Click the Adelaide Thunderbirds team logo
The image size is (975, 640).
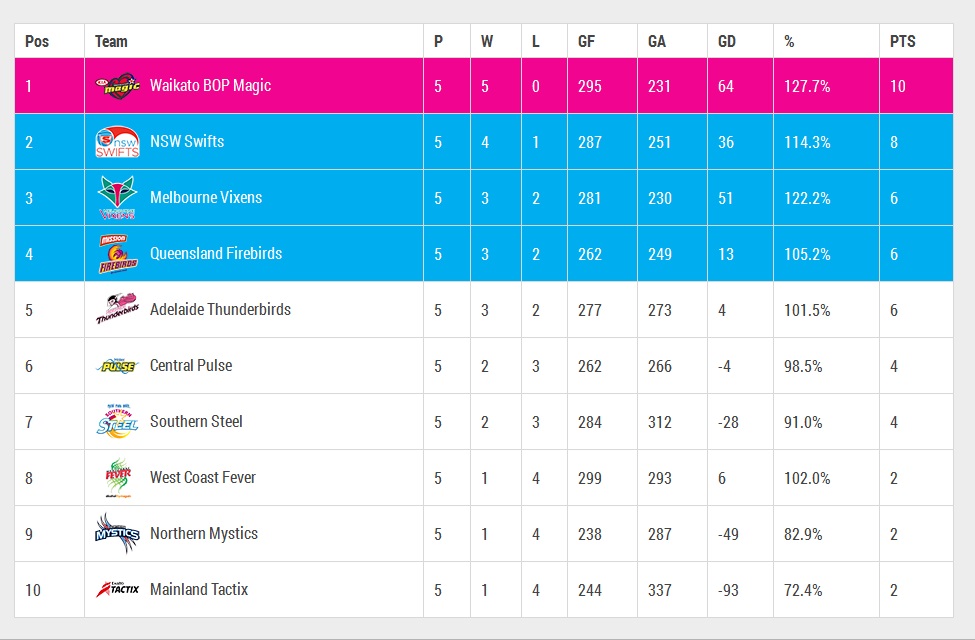pyautogui.click(x=117, y=310)
